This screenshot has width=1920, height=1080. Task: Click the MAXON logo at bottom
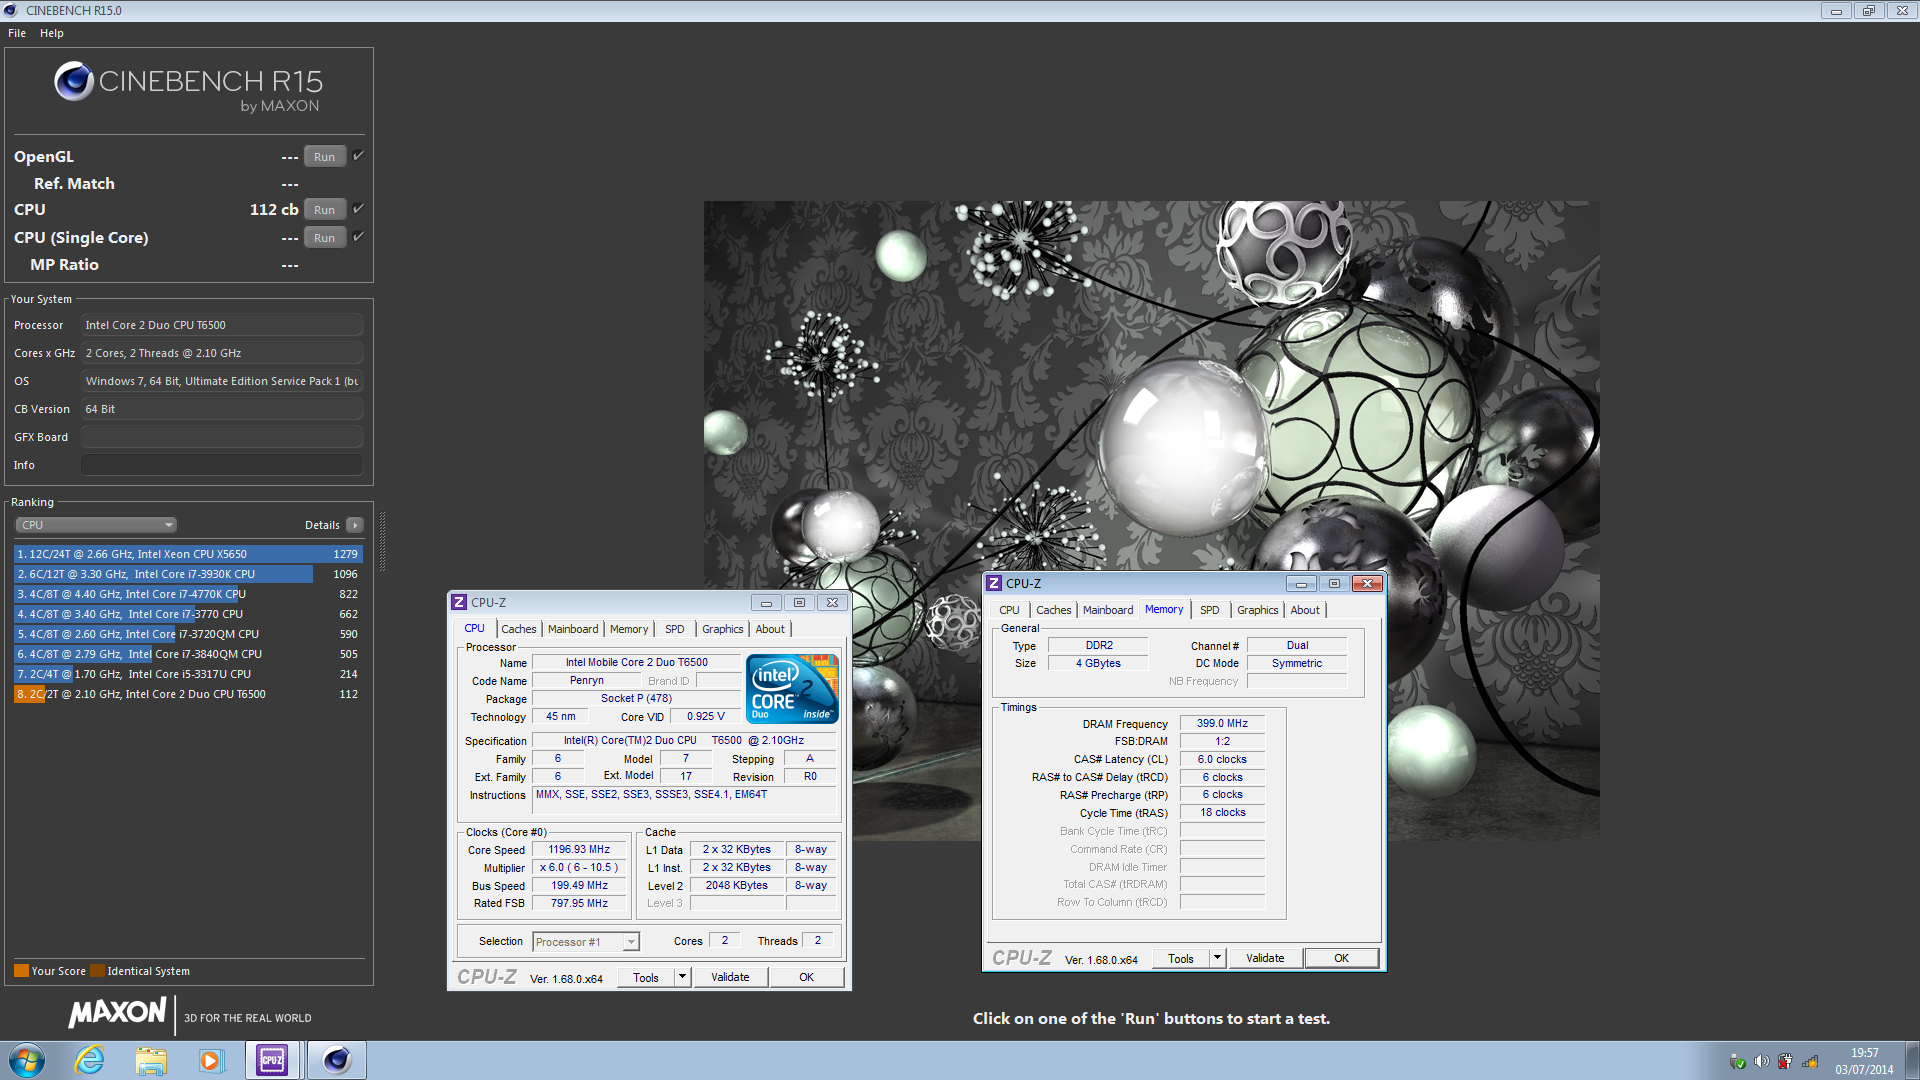117,1013
